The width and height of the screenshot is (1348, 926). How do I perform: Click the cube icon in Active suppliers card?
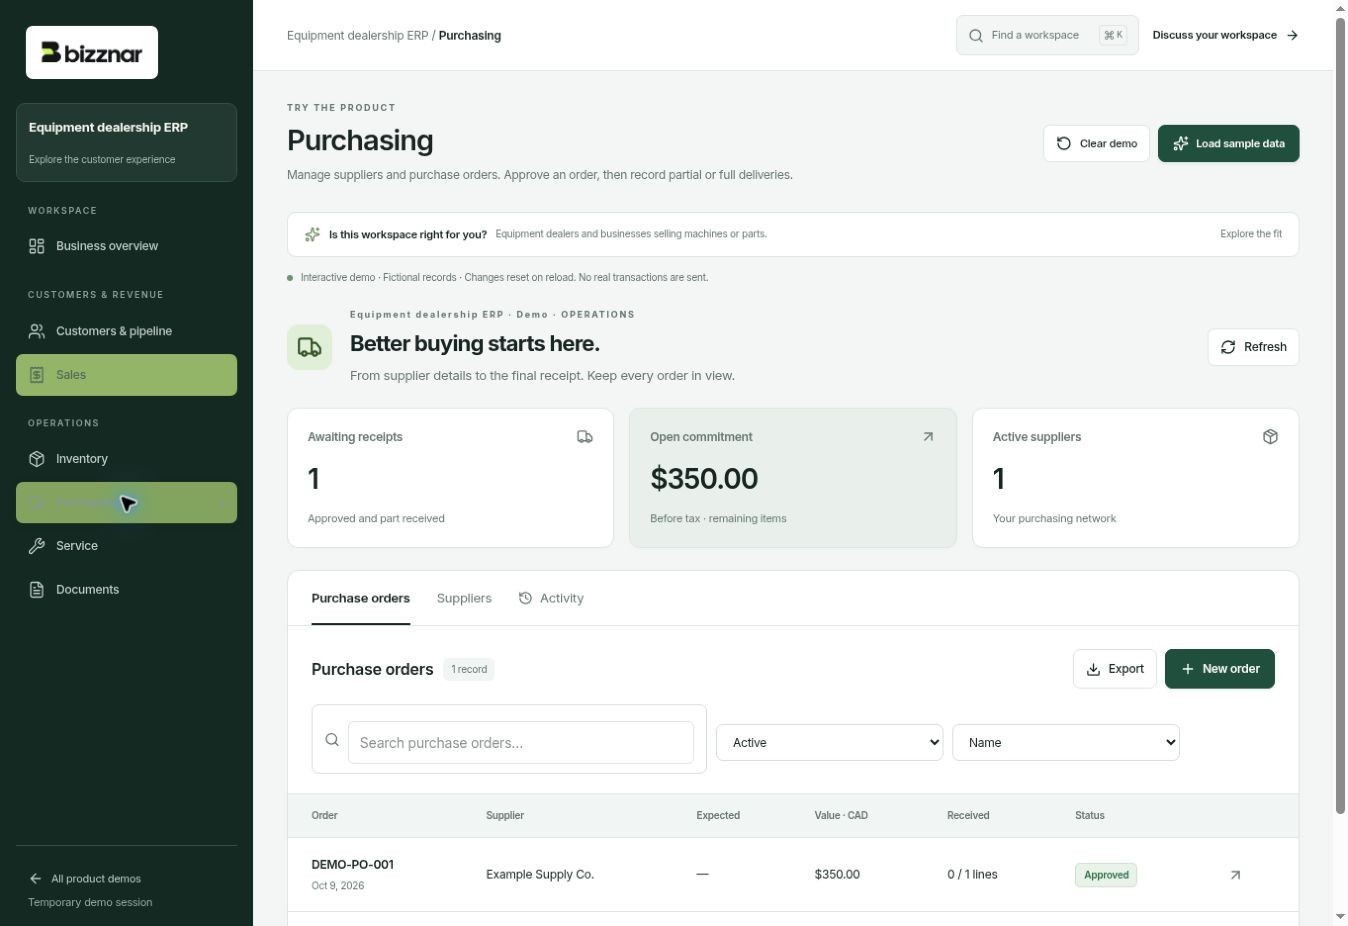point(1270,437)
